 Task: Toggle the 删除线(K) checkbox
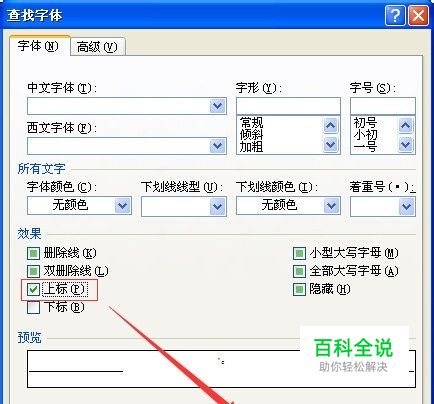pyautogui.click(x=33, y=254)
